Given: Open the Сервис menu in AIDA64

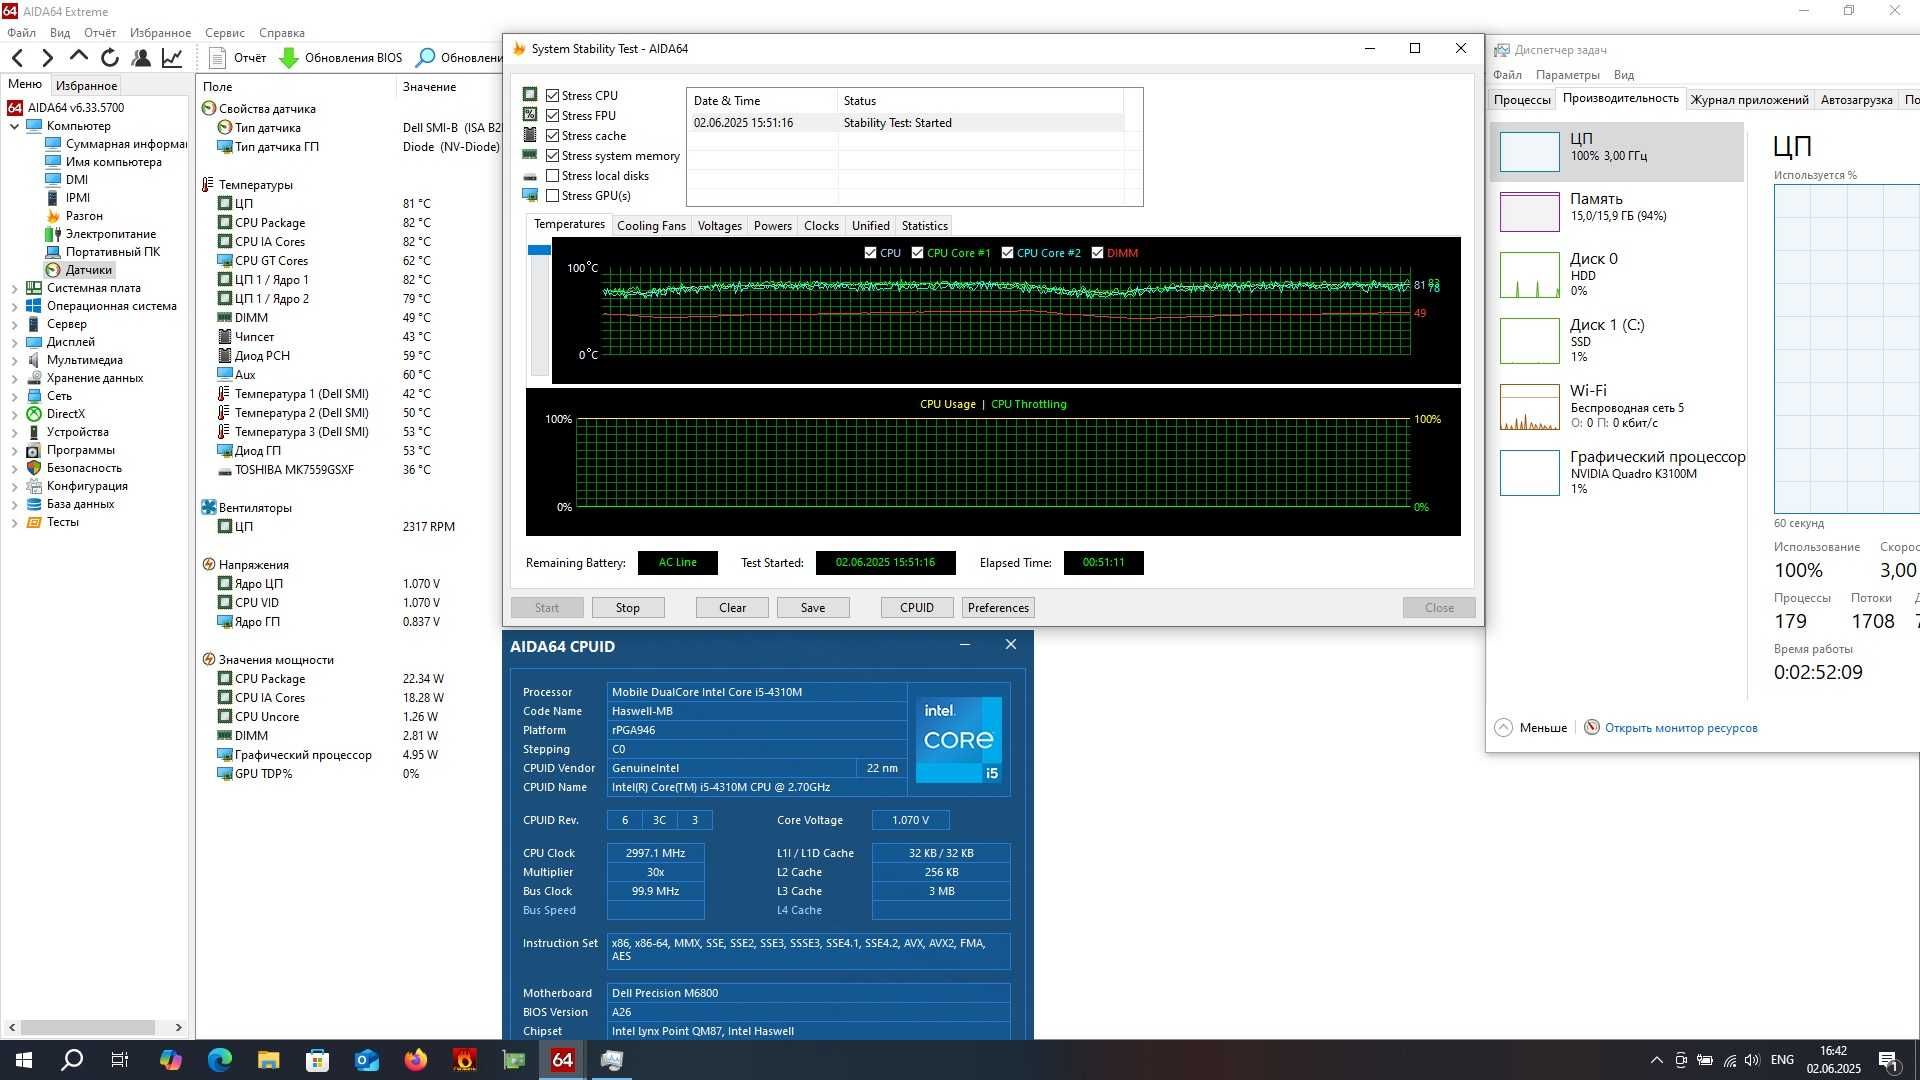Looking at the screenshot, I should pos(224,33).
